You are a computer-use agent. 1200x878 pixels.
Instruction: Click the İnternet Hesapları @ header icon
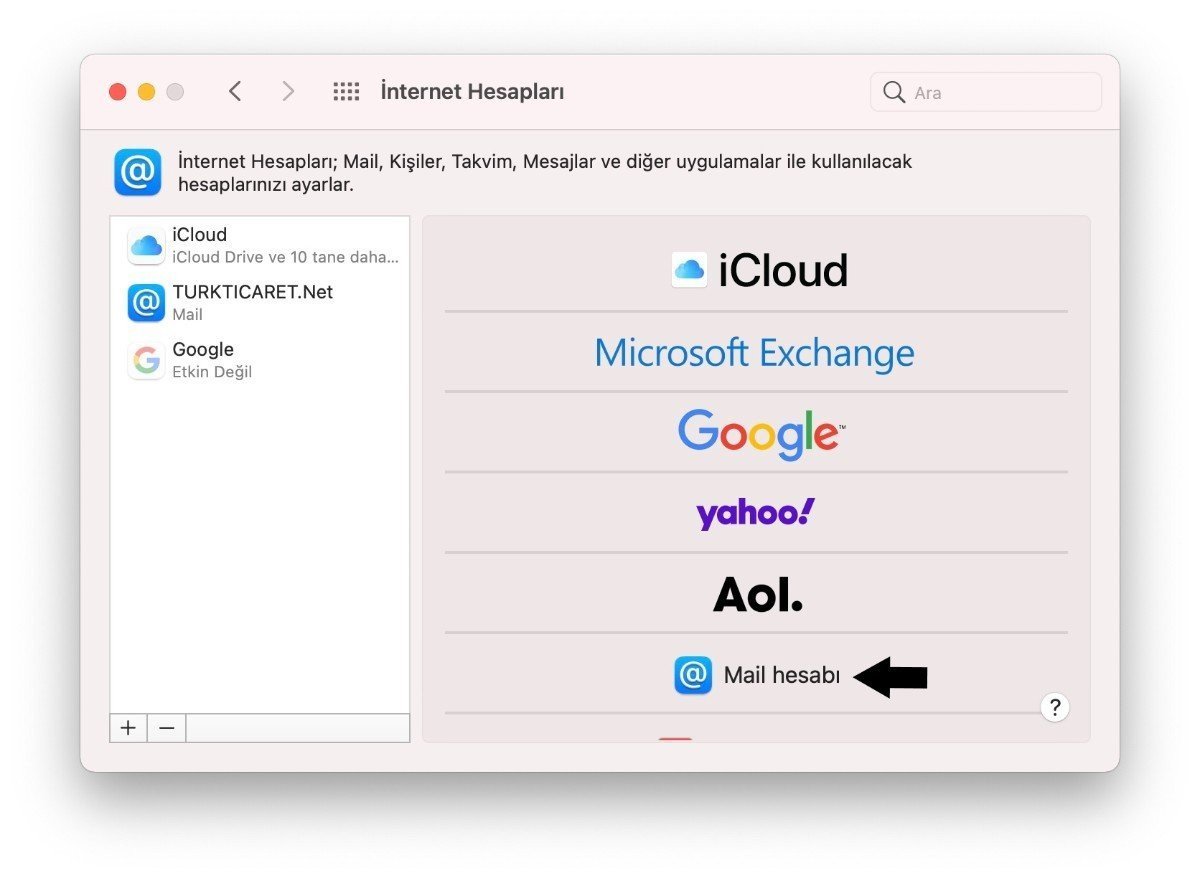pyautogui.click(x=137, y=172)
